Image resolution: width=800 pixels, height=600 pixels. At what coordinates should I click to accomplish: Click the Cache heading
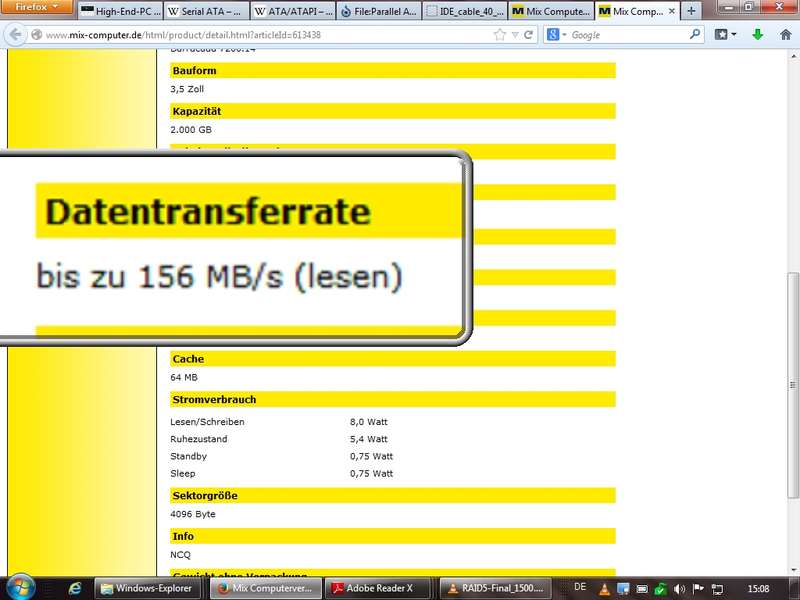[188, 359]
